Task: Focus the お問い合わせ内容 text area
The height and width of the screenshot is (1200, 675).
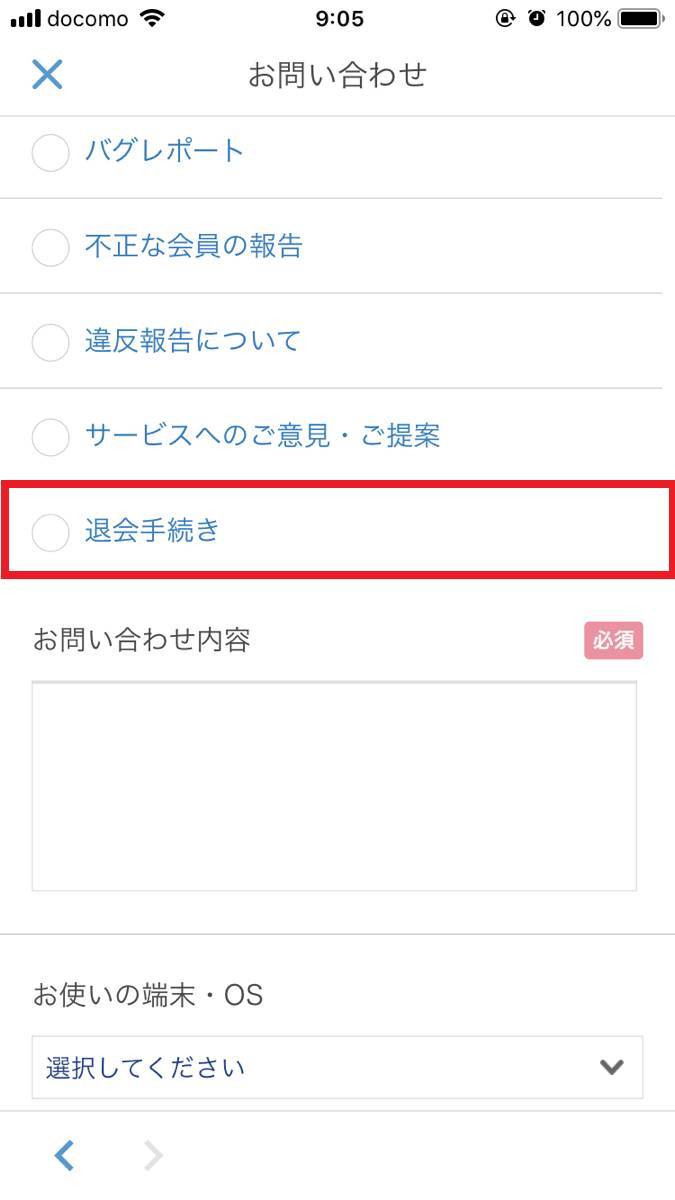Action: pyautogui.click(x=334, y=786)
